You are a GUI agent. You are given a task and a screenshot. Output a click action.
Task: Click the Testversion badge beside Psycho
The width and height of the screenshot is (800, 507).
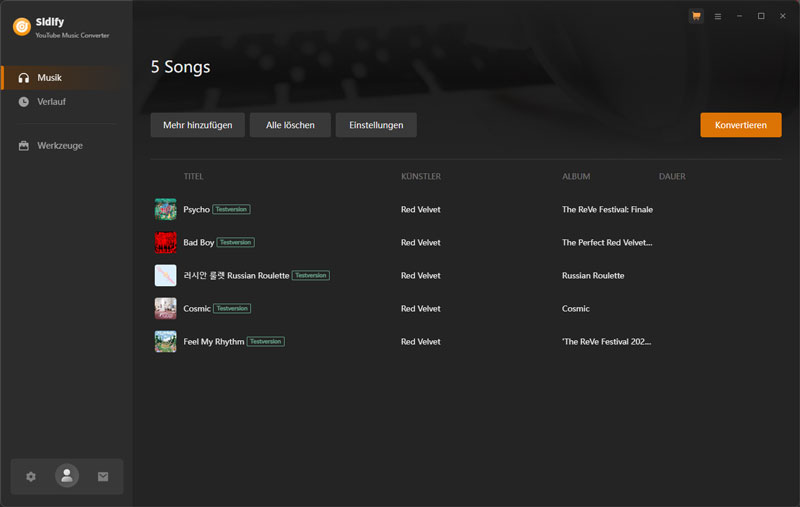pos(231,210)
